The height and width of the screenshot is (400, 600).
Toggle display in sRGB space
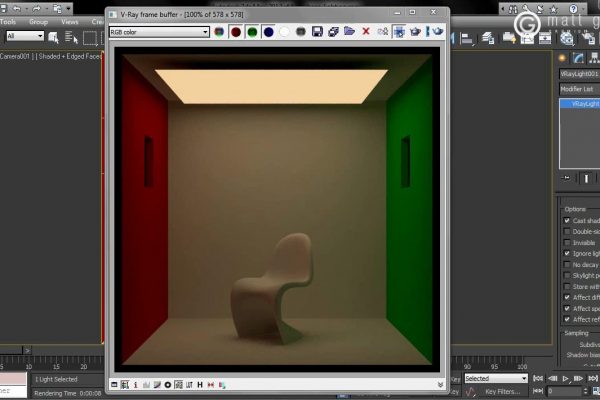click(x=178, y=385)
